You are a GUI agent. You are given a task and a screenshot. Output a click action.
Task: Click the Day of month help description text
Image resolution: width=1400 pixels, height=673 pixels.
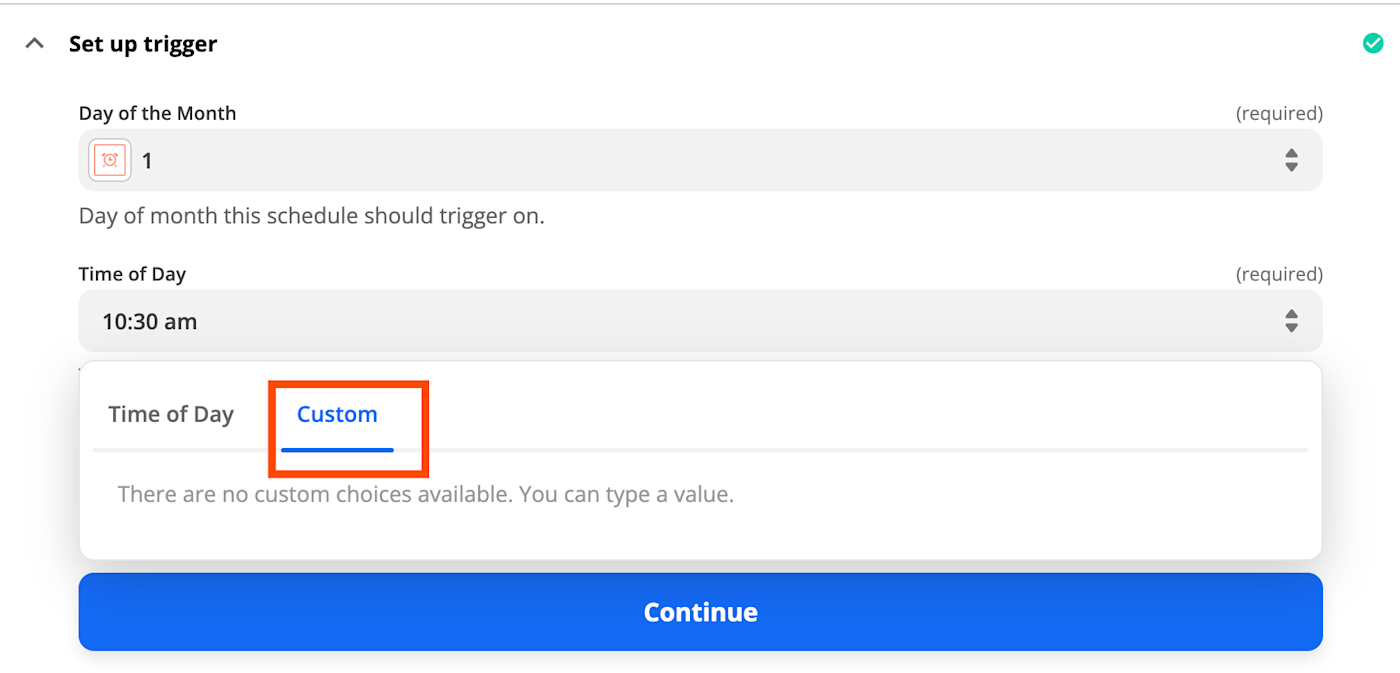pos(312,216)
